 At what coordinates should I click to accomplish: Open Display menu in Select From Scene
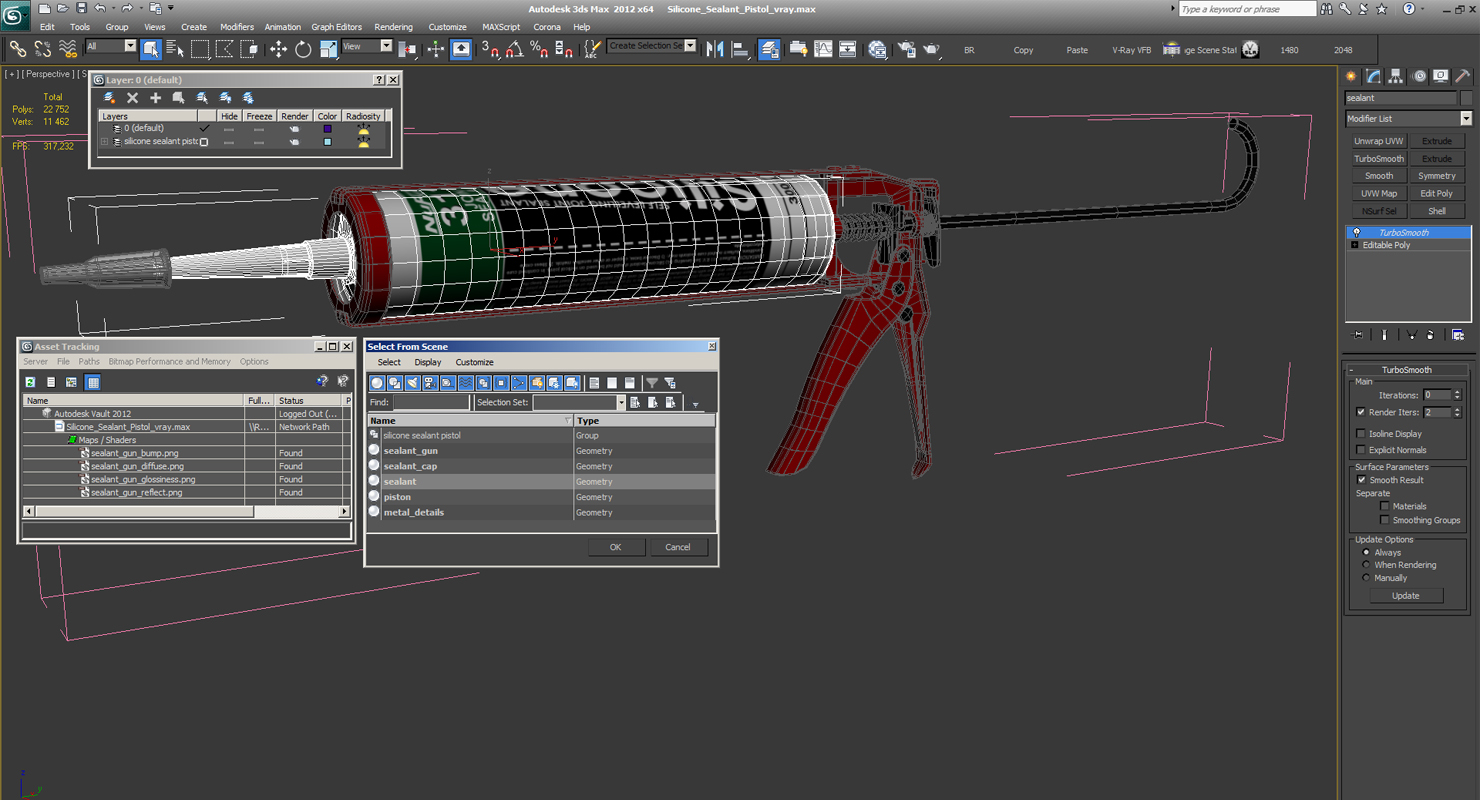tap(428, 362)
